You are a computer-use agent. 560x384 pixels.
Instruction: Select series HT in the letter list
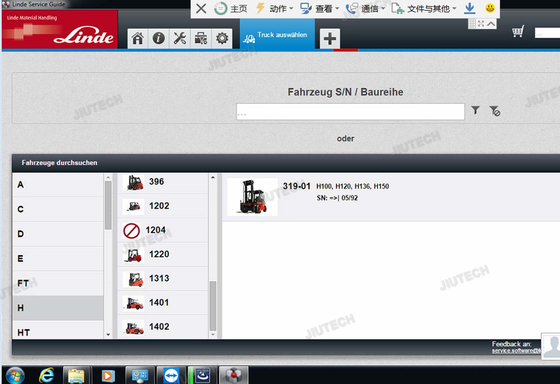tap(58, 332)
